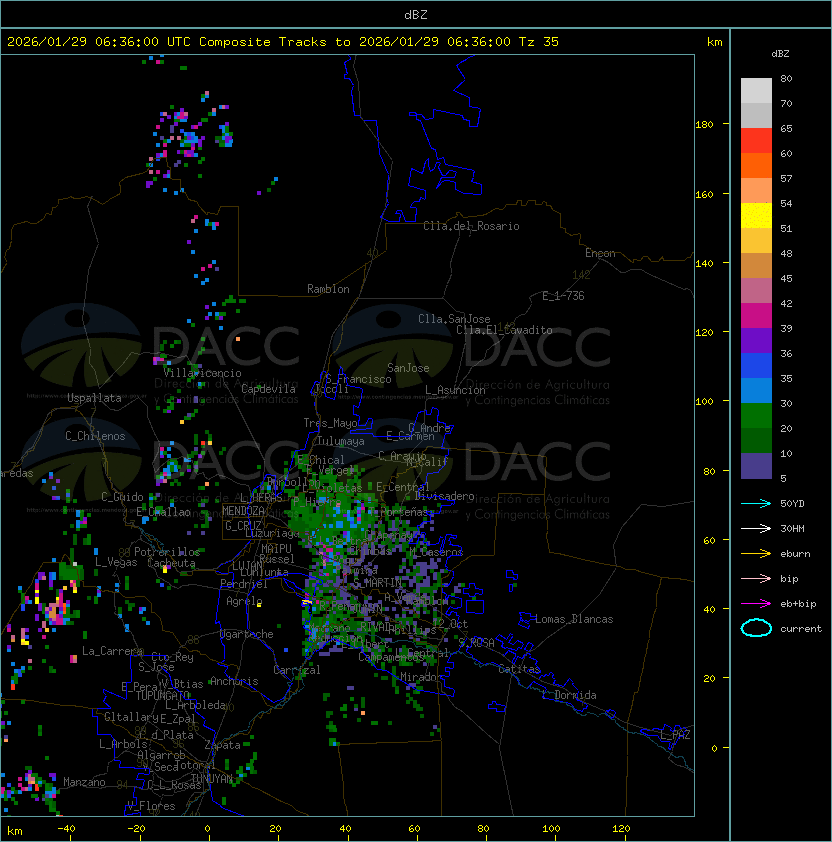
Task: Click the MAIPU place label
Action: (276, 549)
